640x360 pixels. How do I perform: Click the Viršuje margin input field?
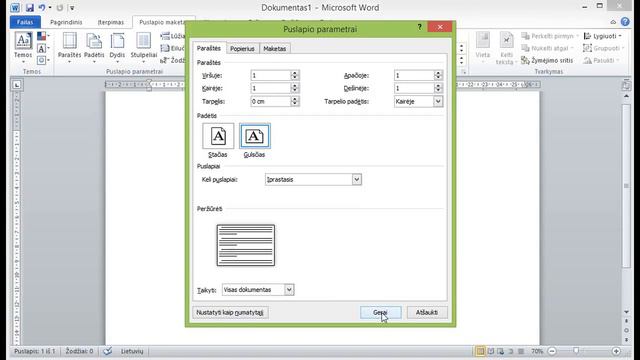click(271, 75)
